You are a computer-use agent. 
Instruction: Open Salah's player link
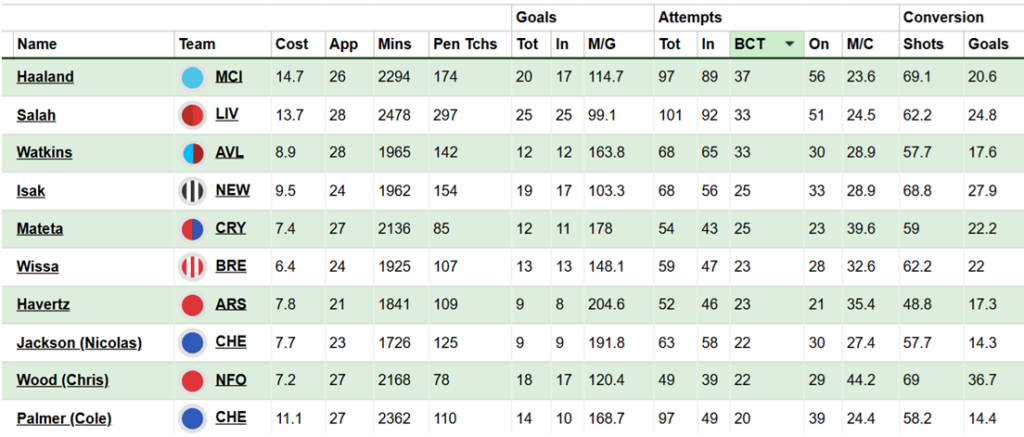36,115
